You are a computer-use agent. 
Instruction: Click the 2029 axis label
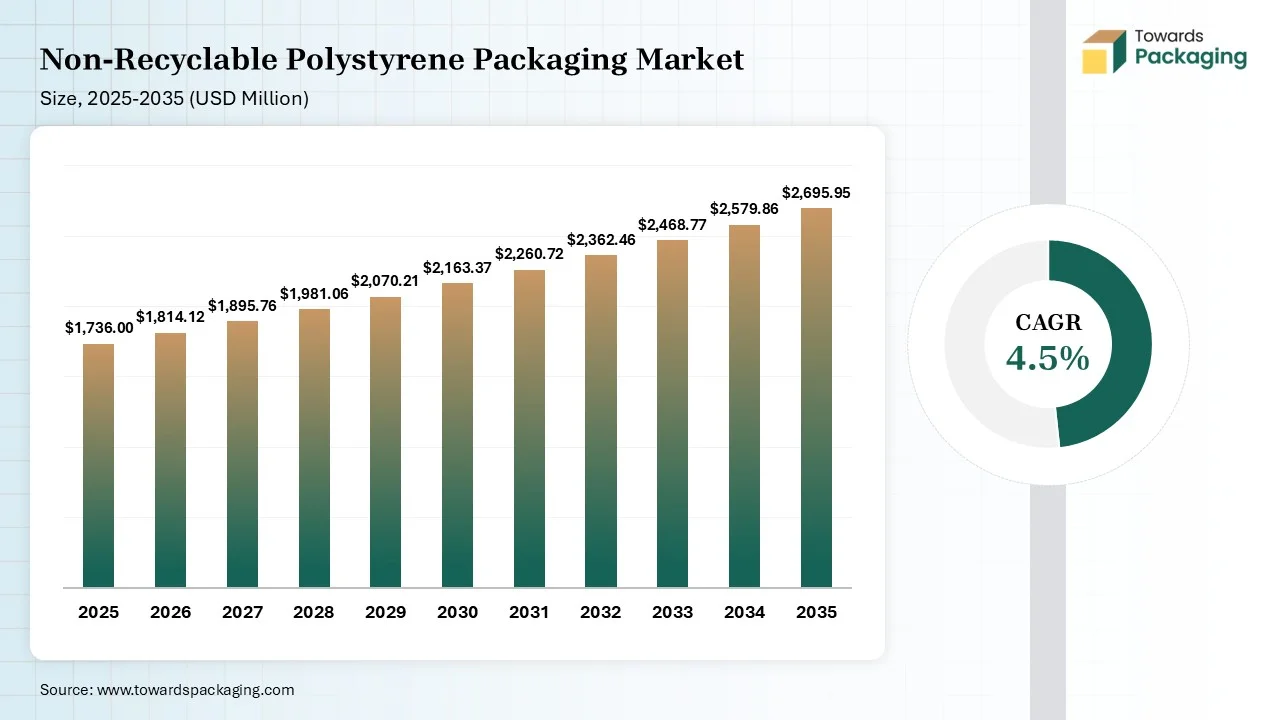click(385, 612)
